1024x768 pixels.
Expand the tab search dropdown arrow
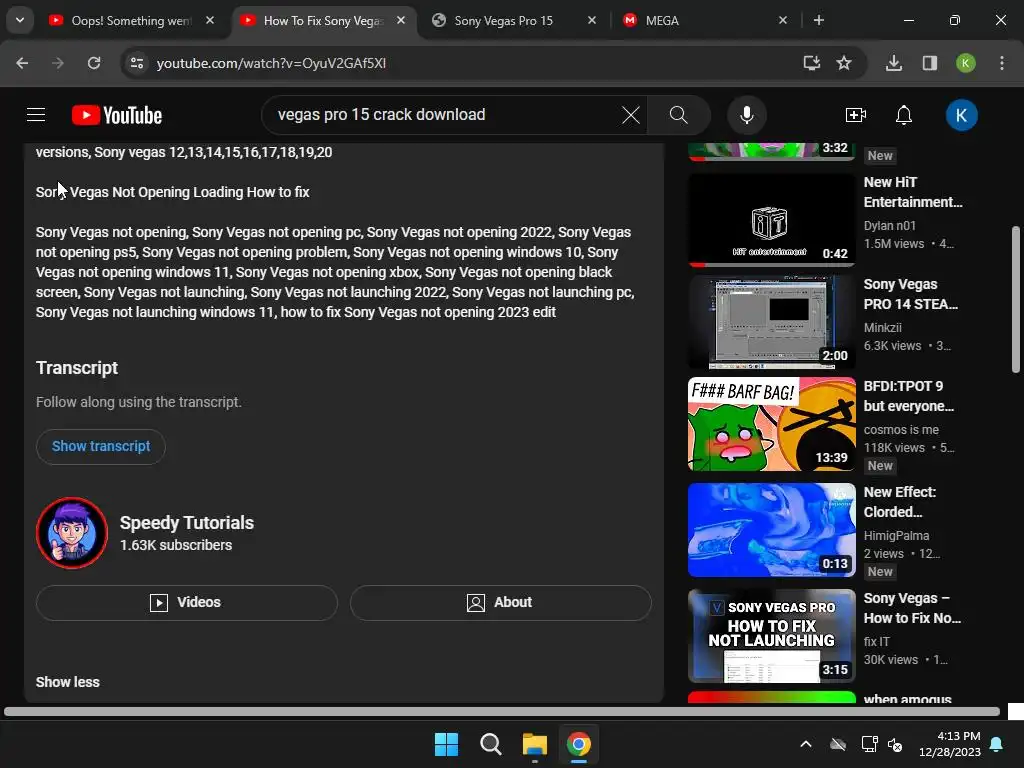click(x=20, y=20)
